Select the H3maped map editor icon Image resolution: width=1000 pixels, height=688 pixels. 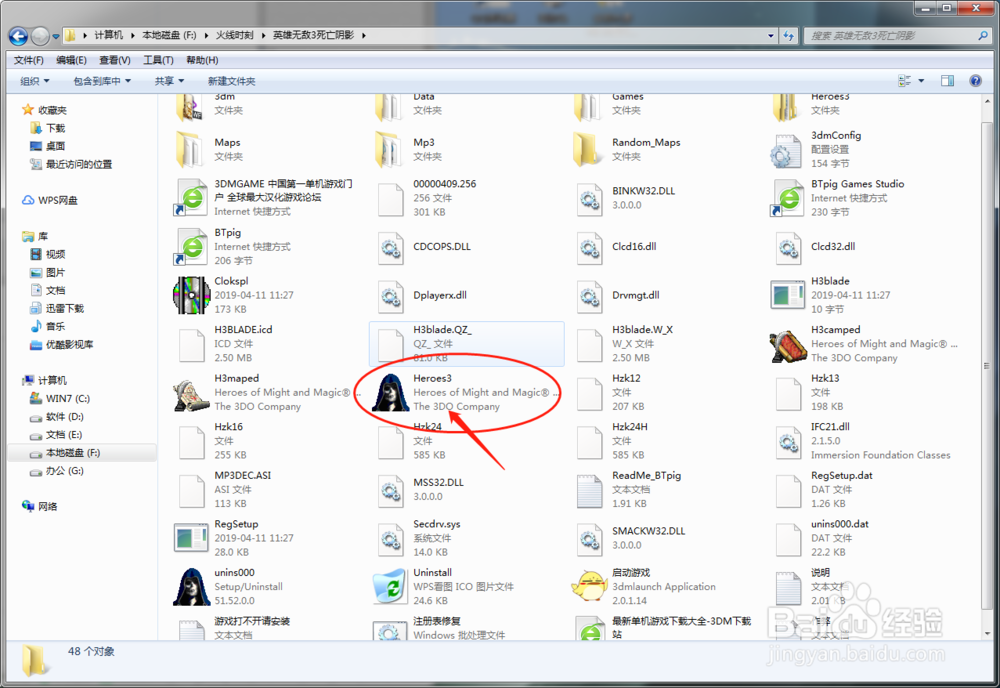click(191, 393)
